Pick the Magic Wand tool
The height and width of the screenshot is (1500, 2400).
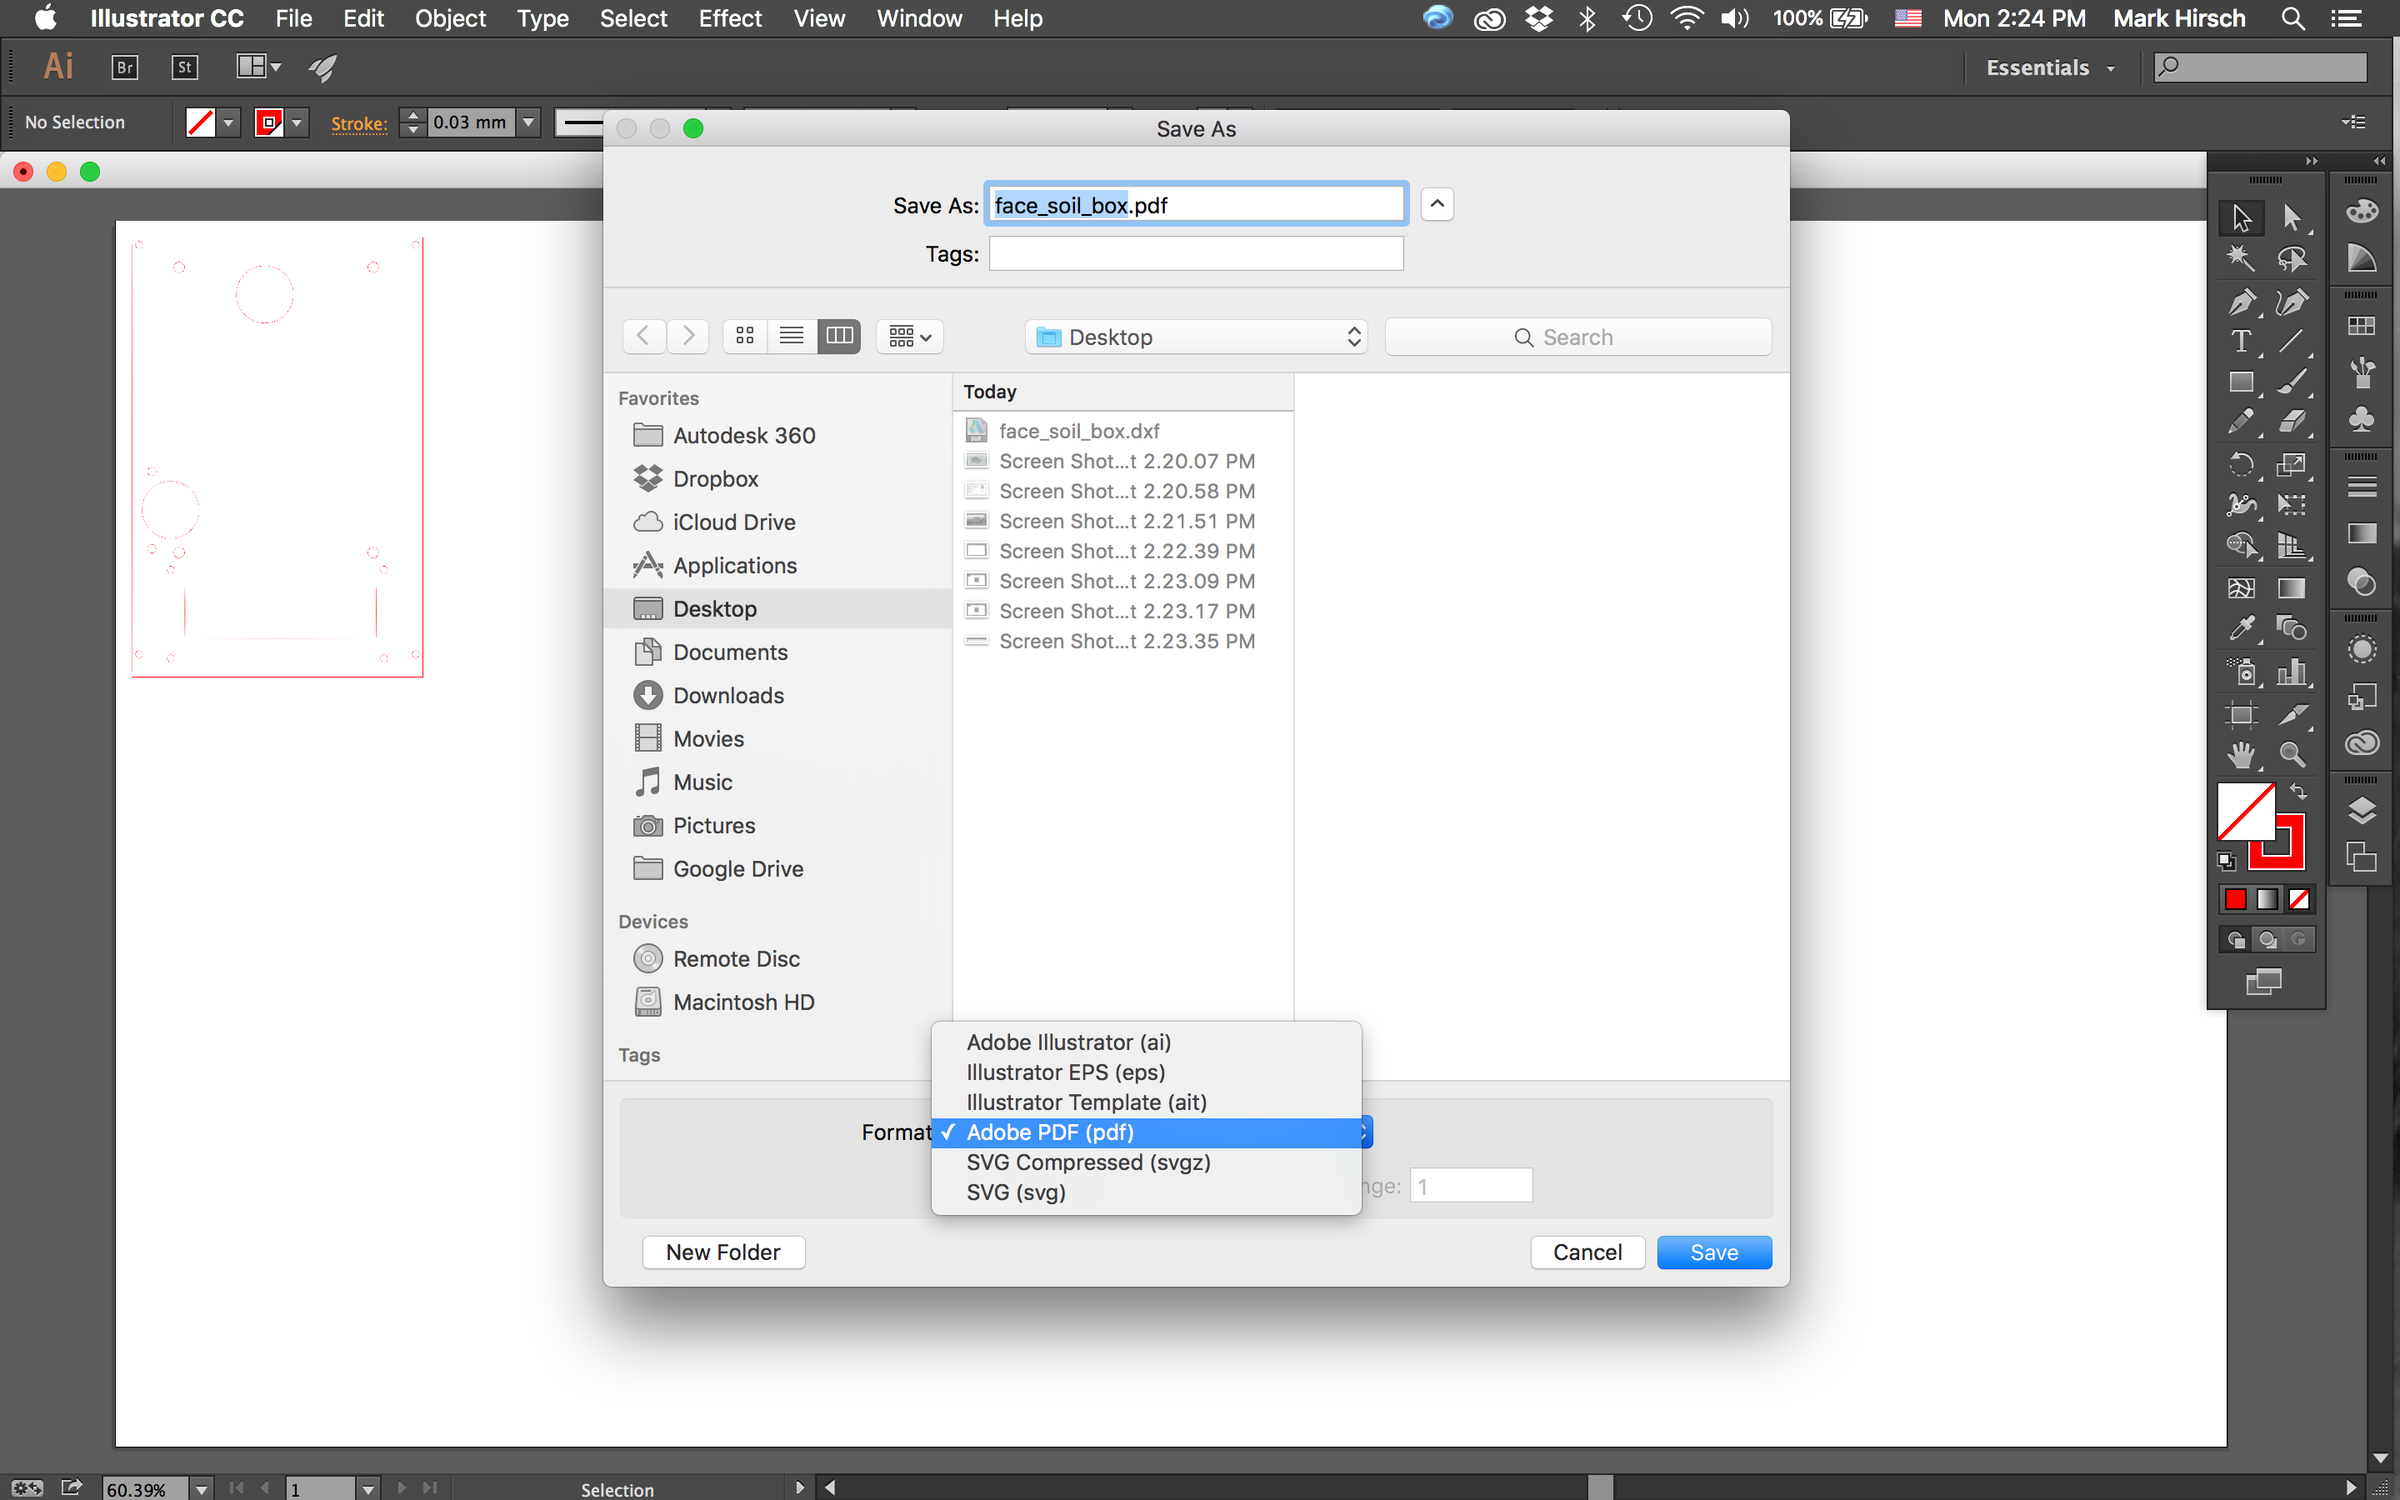2241,259
